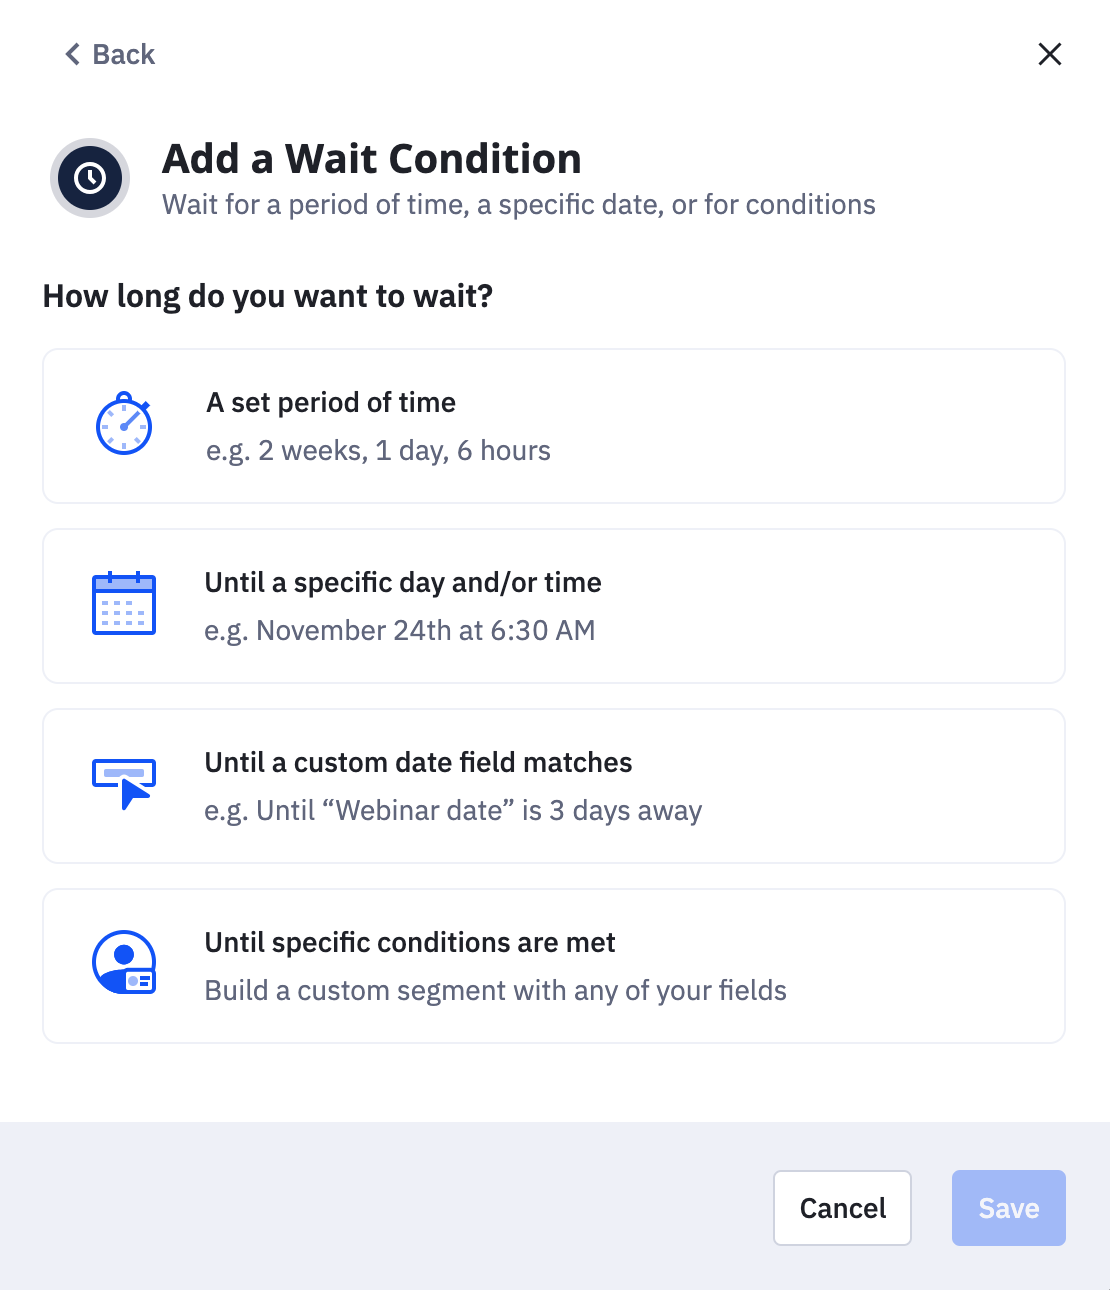Click "Build a custom segment" description
Image resolution: width=1110 pixels, height=1290 pixels.
[495, 991]
